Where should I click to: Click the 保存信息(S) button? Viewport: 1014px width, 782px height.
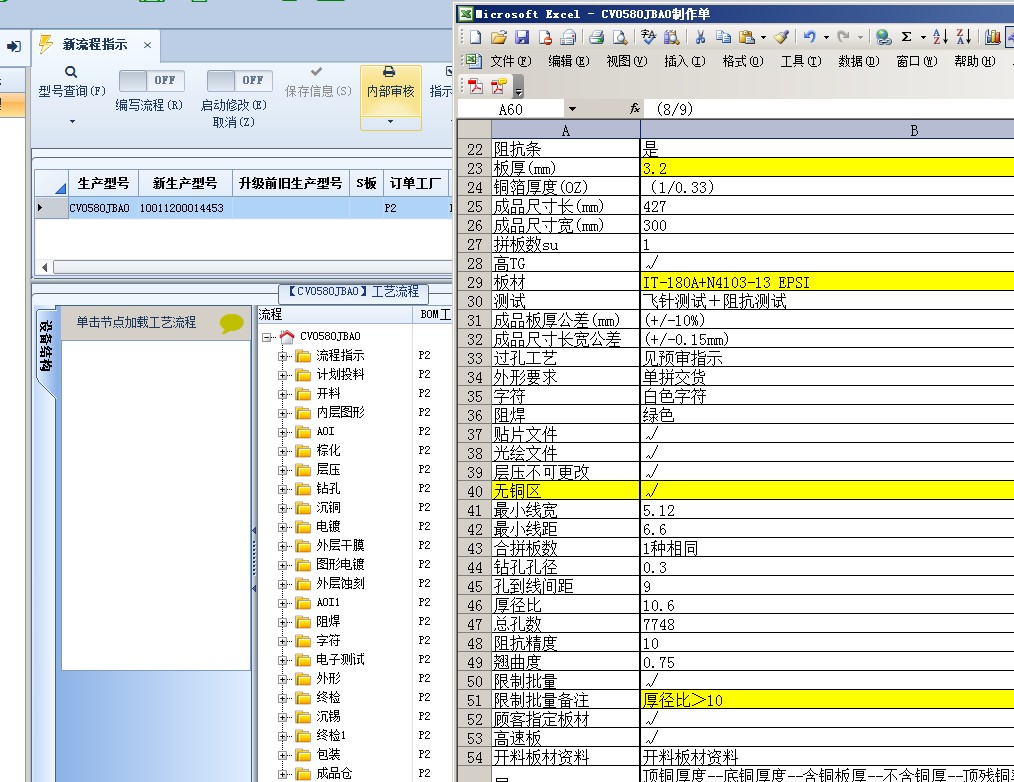click(x=318, y=82)
